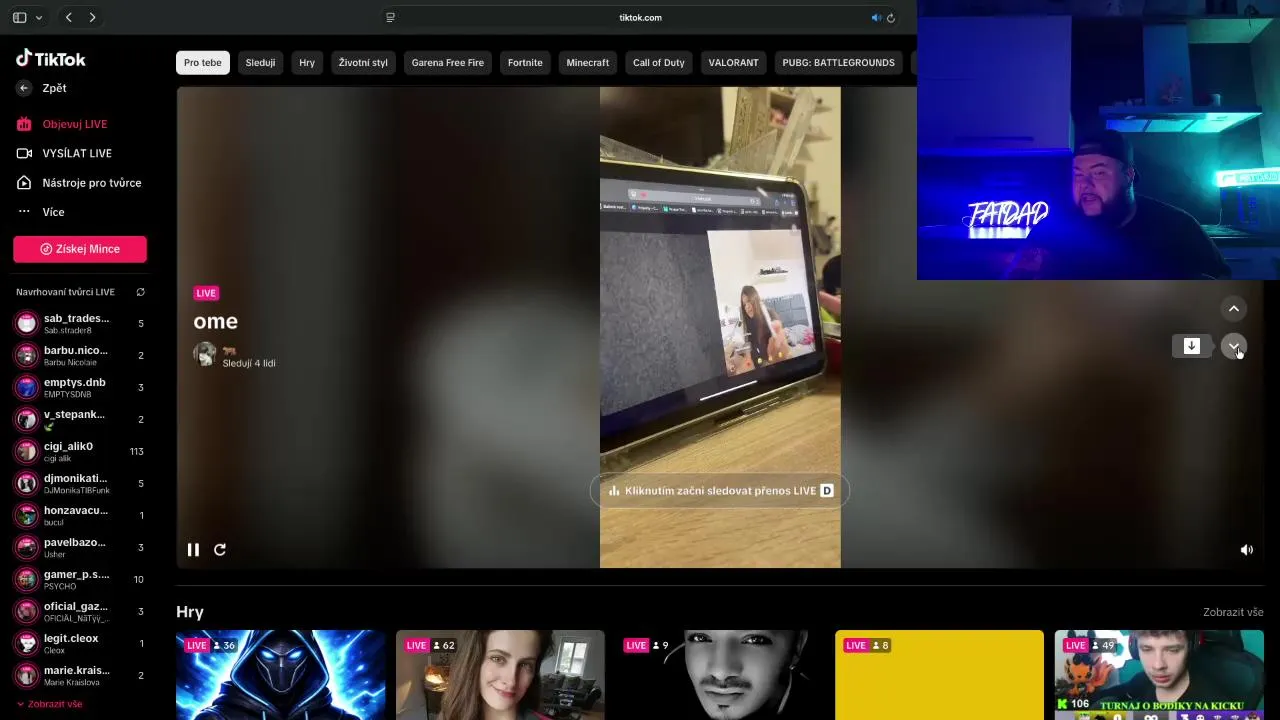Click the tiktok.com address bar
Image resolution: width=1280 pixels, height=720 pixels.
tap(640, 17)
